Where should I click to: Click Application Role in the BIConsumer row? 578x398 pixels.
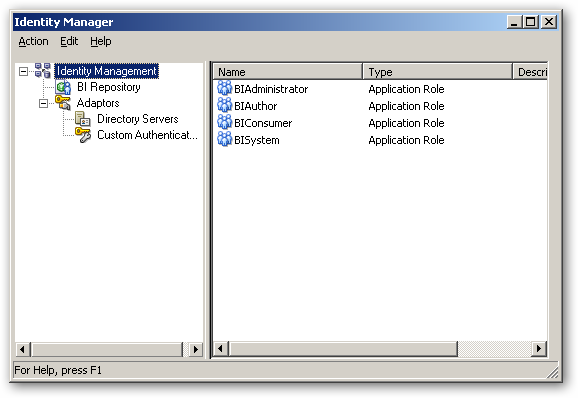pyautogui.click(x=406, y=123)
